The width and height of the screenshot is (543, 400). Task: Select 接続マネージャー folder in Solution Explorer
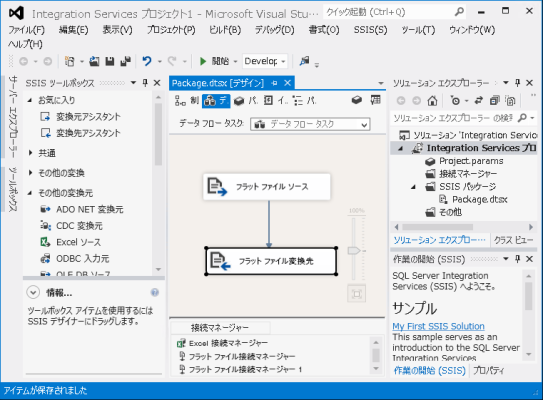[461, 174]
